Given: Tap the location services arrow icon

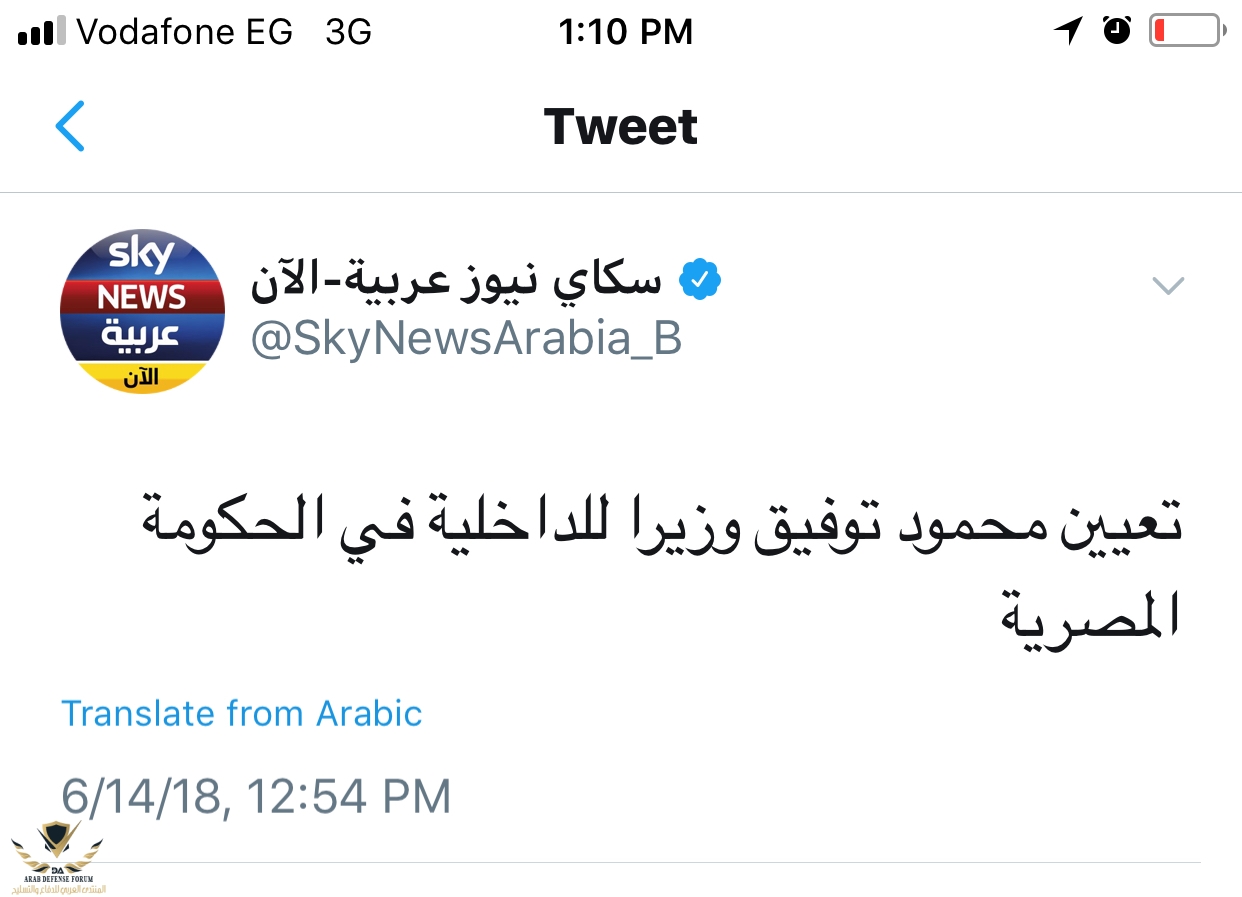Looking at the screenshot, I should (1068, 31).
